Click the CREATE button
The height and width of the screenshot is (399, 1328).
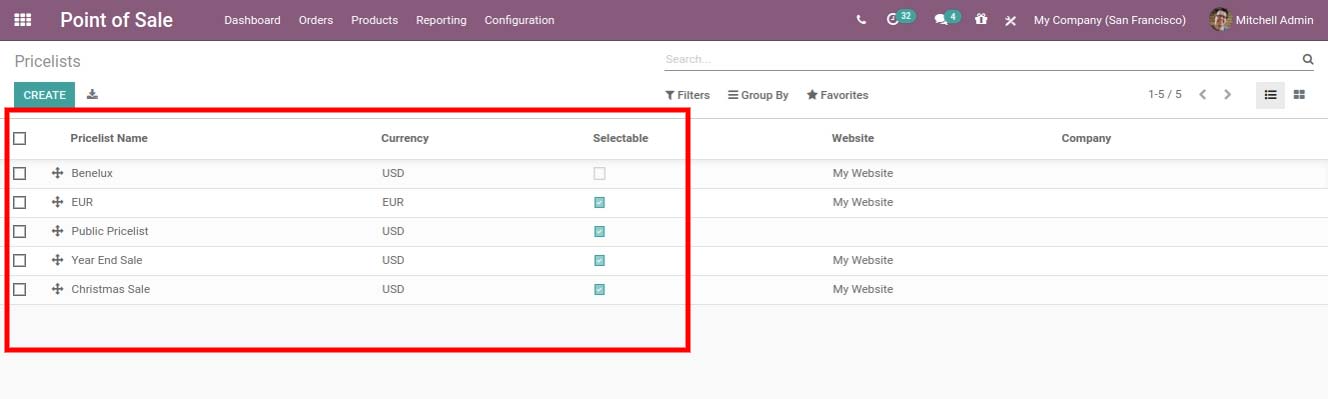(44, 95)
